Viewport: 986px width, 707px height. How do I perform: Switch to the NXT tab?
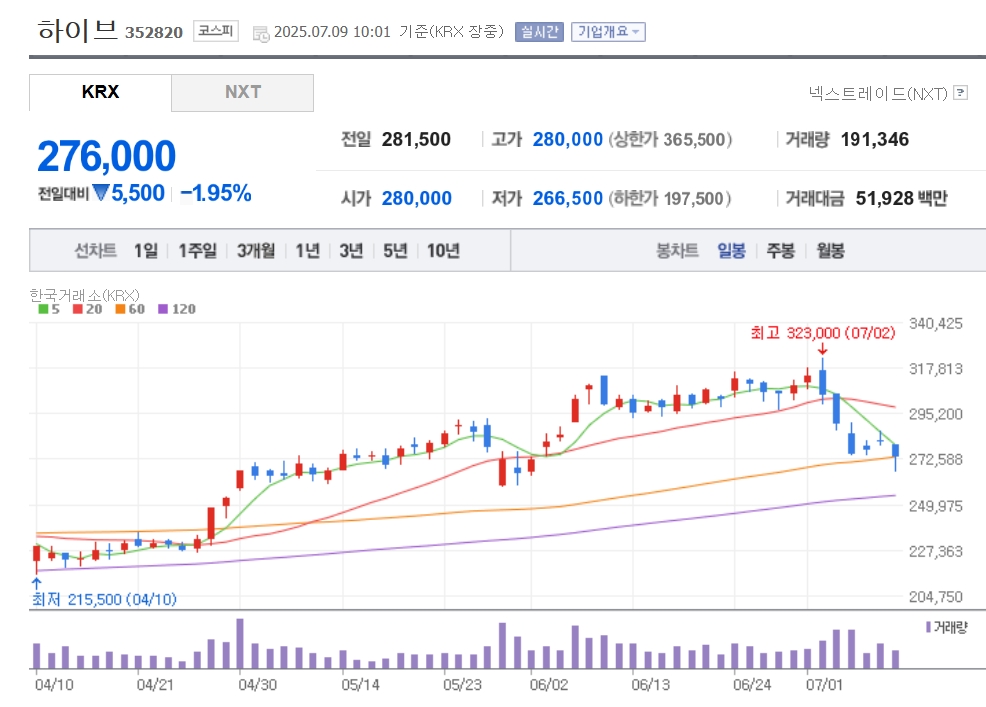point(243,92)
